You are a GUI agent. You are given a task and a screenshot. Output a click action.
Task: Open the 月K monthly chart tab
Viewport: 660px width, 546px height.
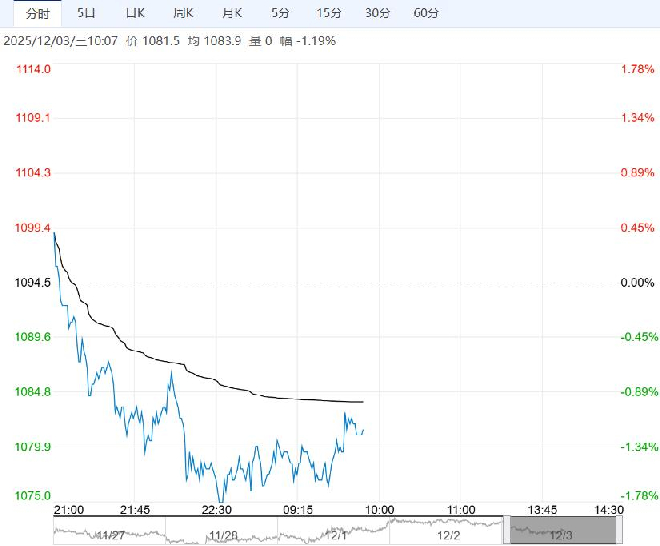pos(232,13)
